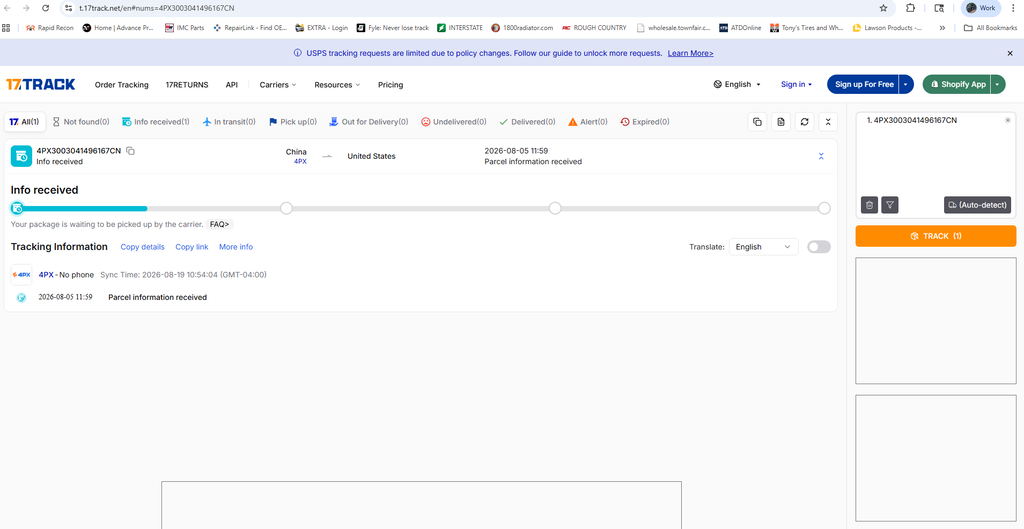Open the Rapid Recon bookmark
The image size is (1024, 529).
coord(50,27)
